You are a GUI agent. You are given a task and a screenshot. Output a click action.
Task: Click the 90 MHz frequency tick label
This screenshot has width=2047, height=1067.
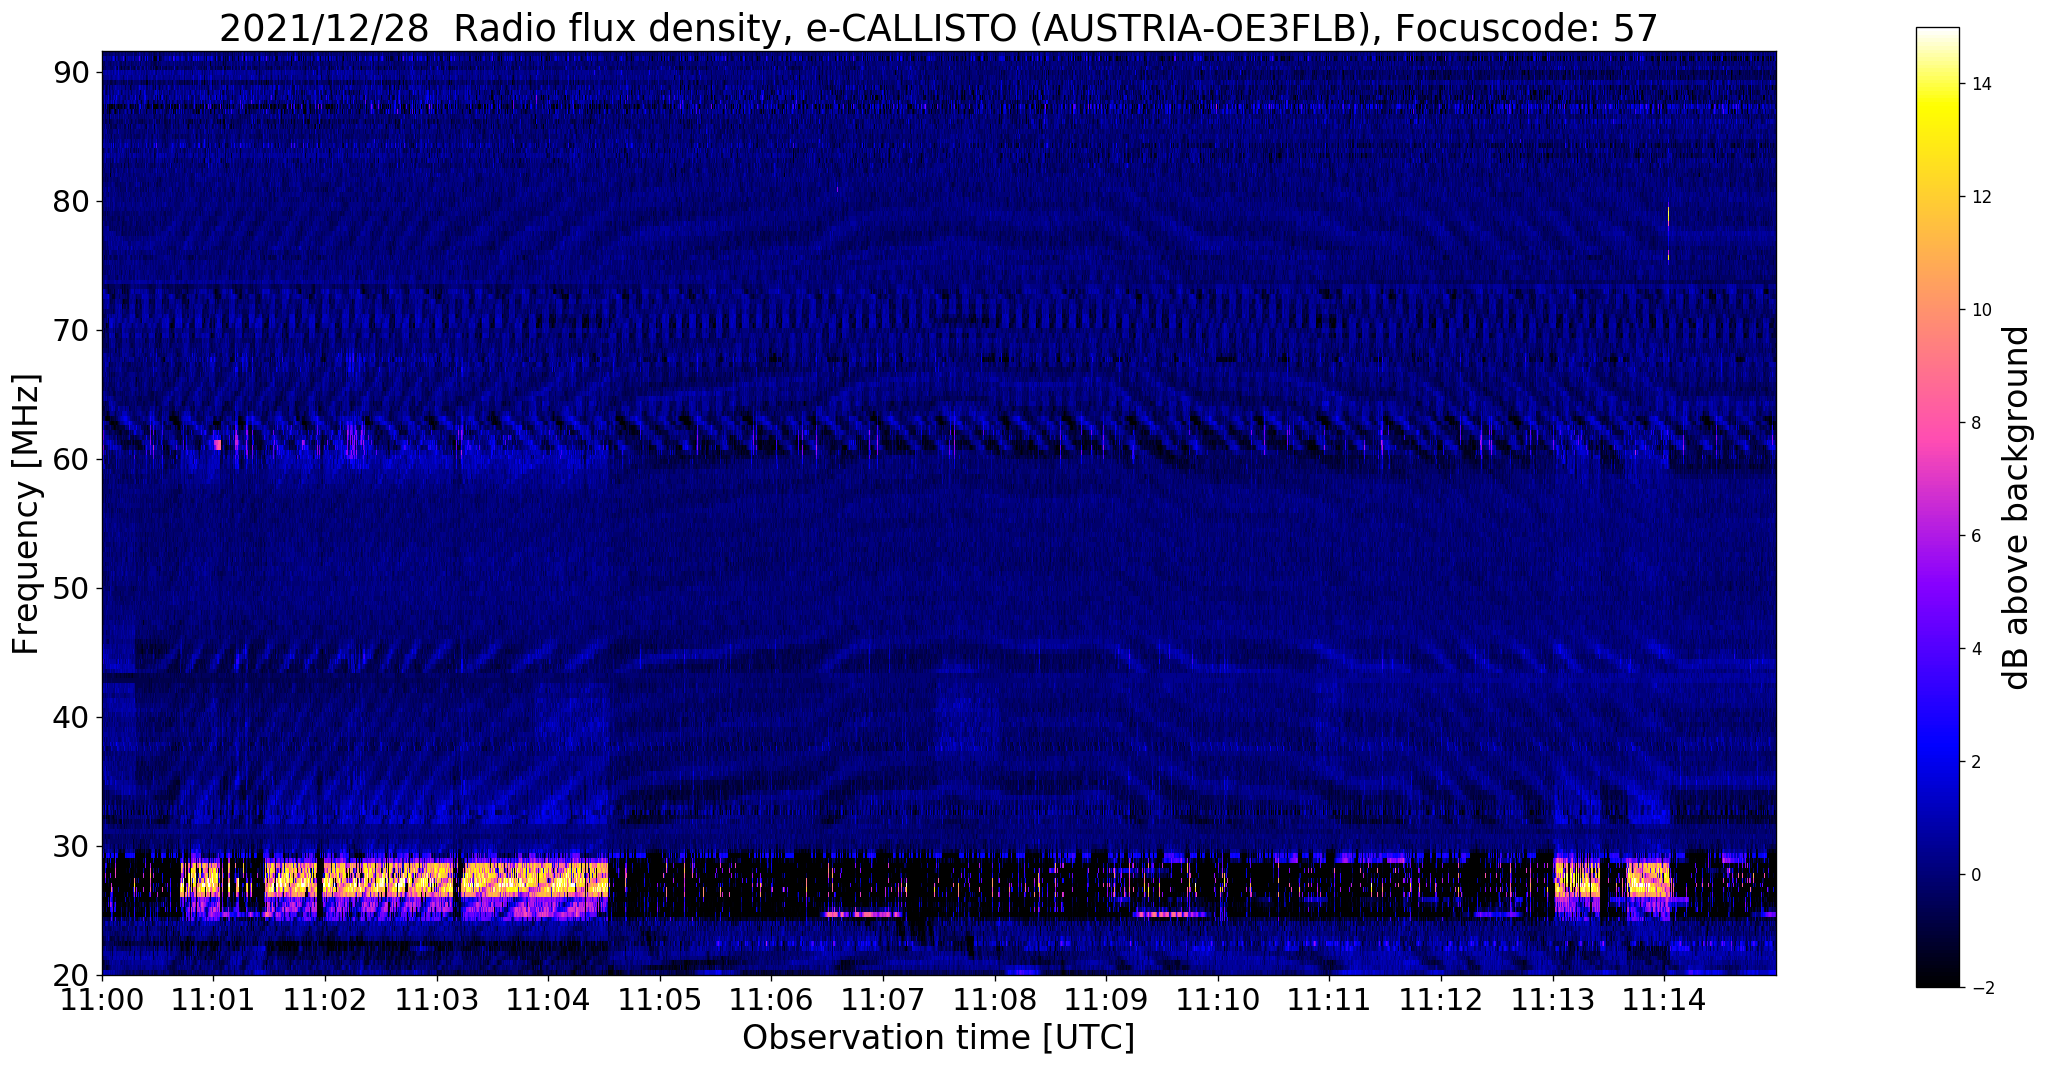click(x=71, y=72)
